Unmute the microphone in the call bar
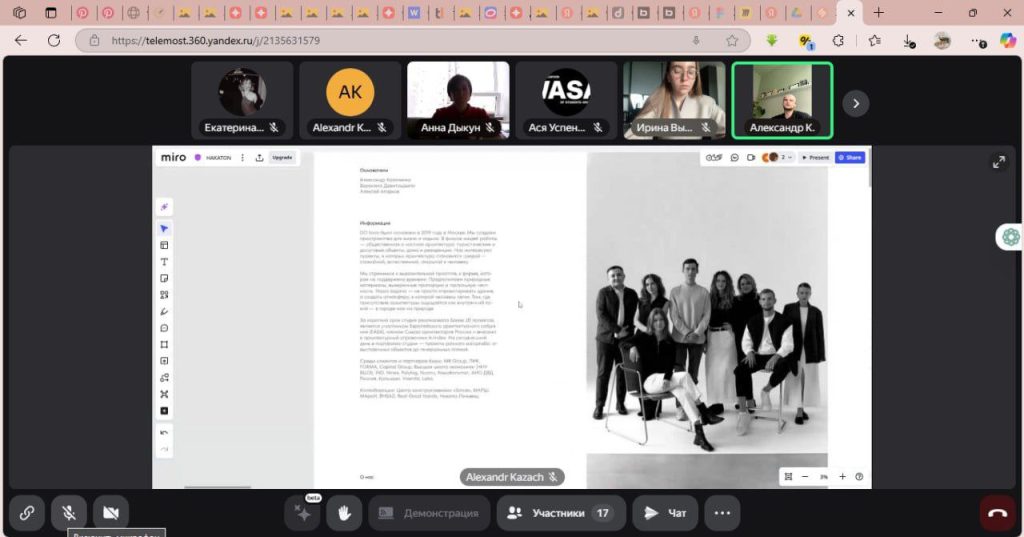The image size is (1024, 537). pyautogui.click(x=69, y=513)
